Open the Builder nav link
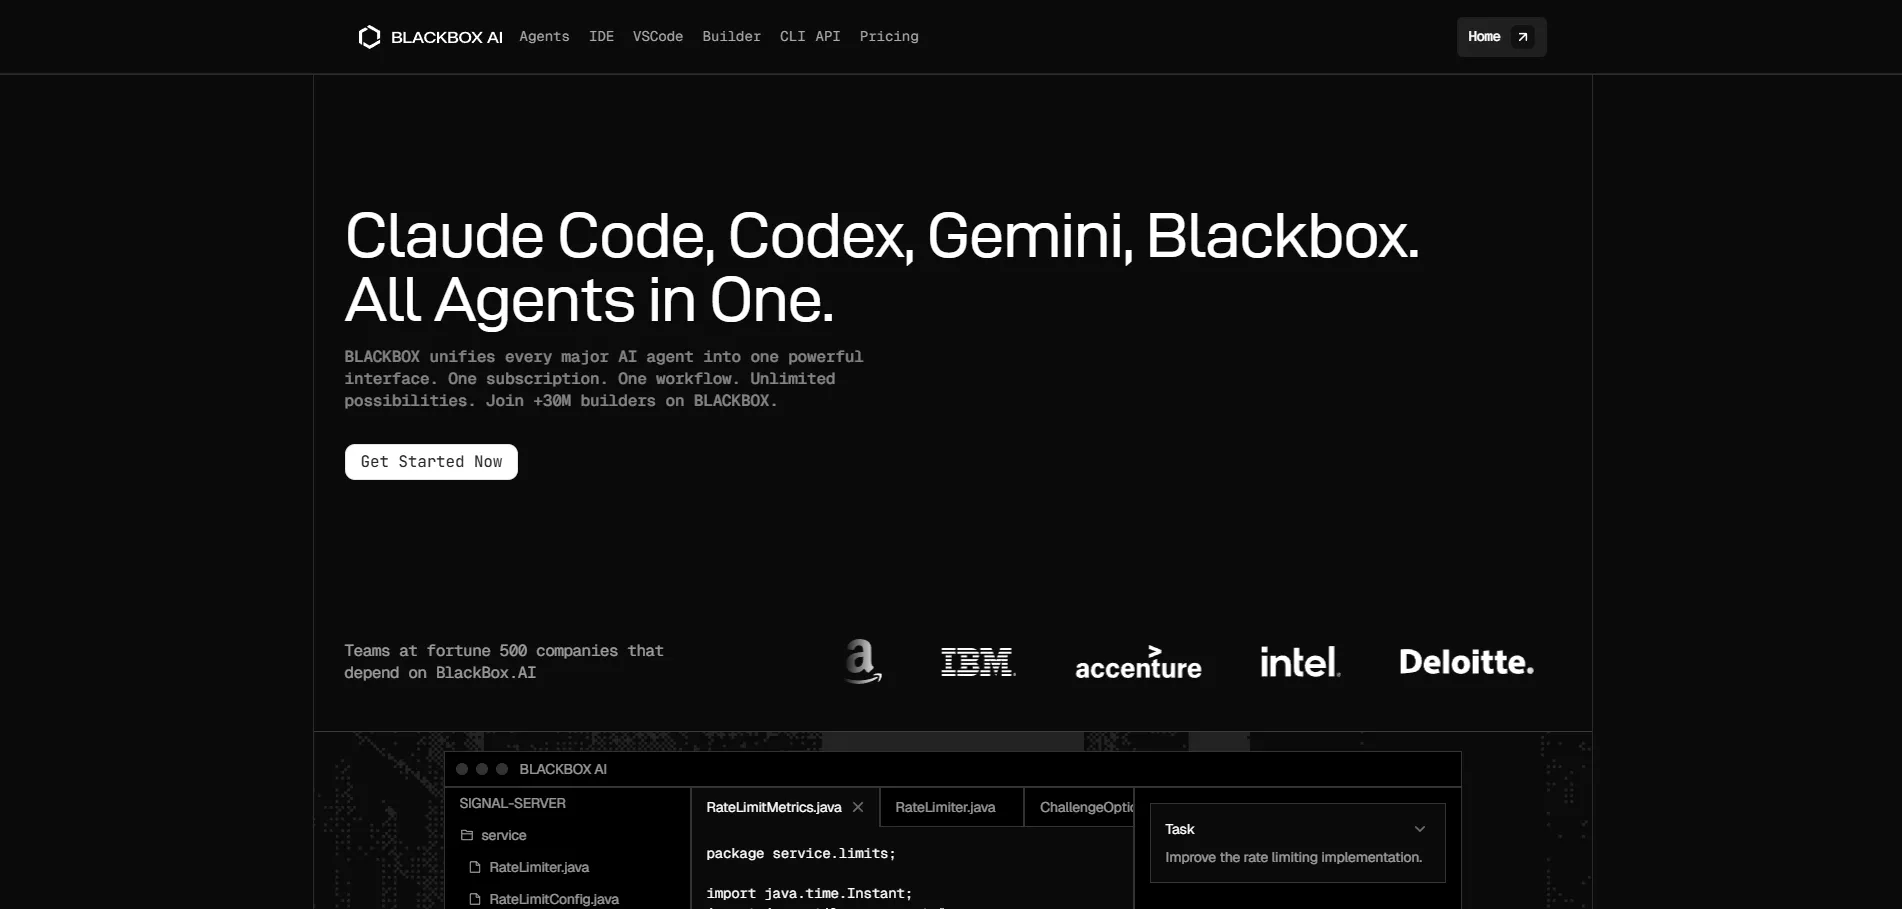Screen dimensions: 1902x909 click(731, 37)
